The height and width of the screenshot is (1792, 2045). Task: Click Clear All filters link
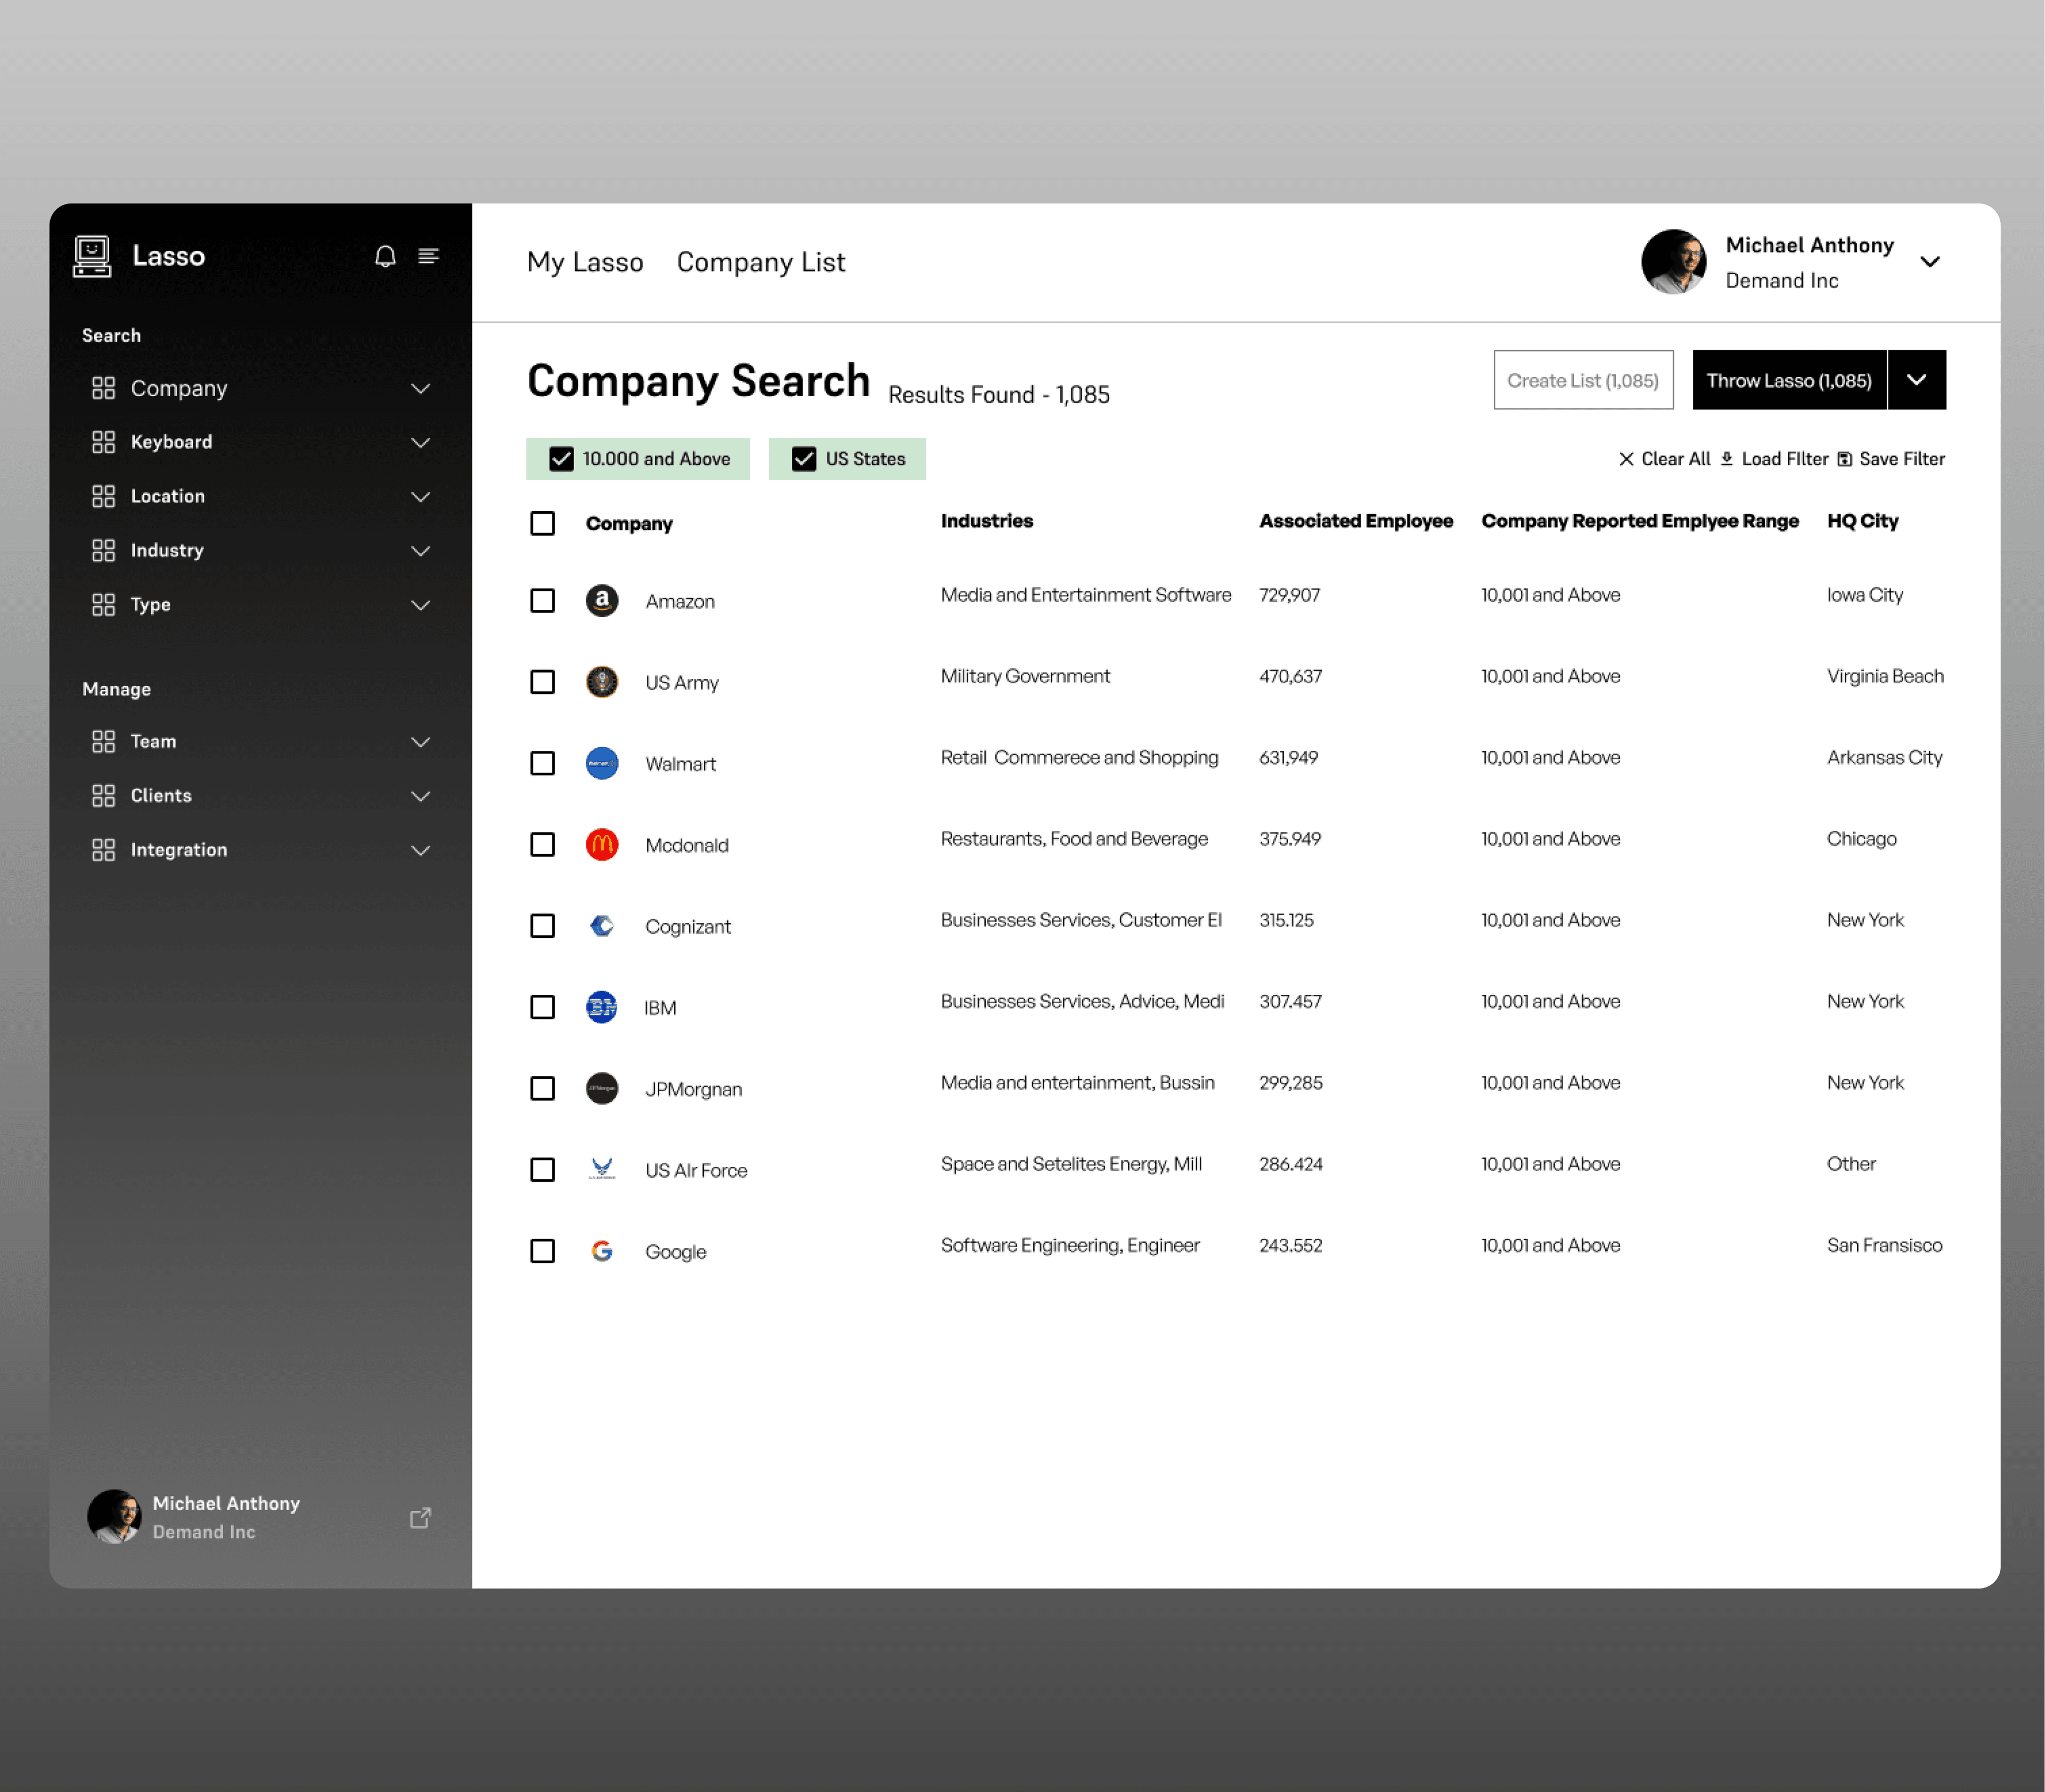pyautogui.click(x=1675, y=459)
